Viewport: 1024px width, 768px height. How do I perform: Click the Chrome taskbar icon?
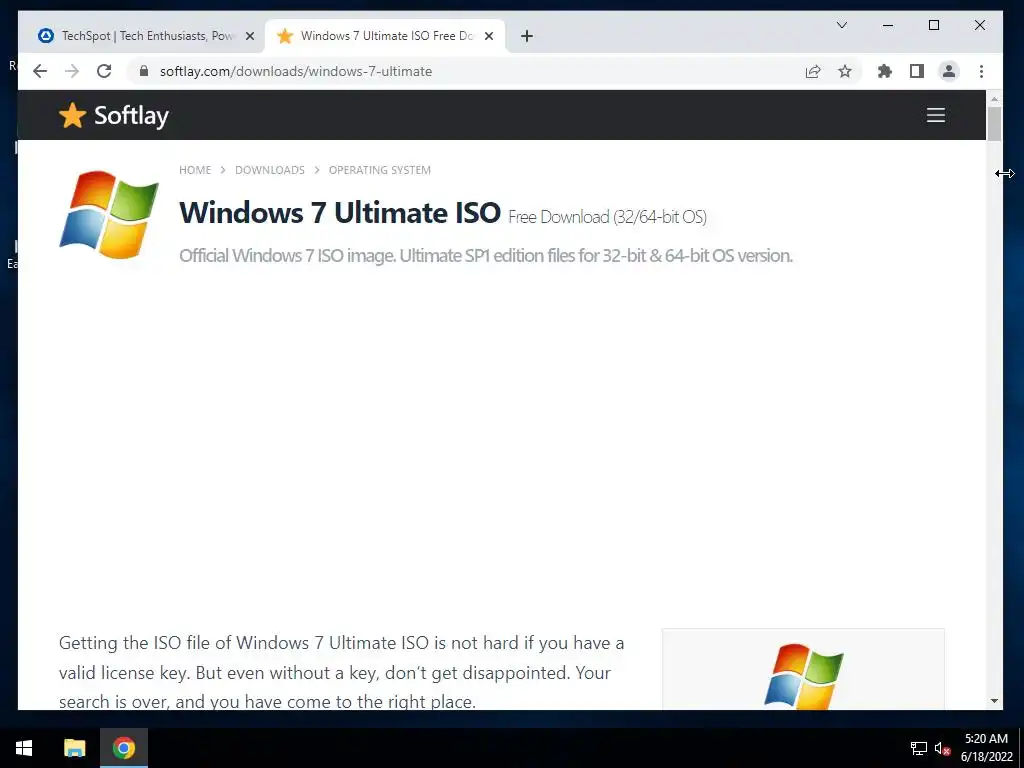[x=123, y=748]
